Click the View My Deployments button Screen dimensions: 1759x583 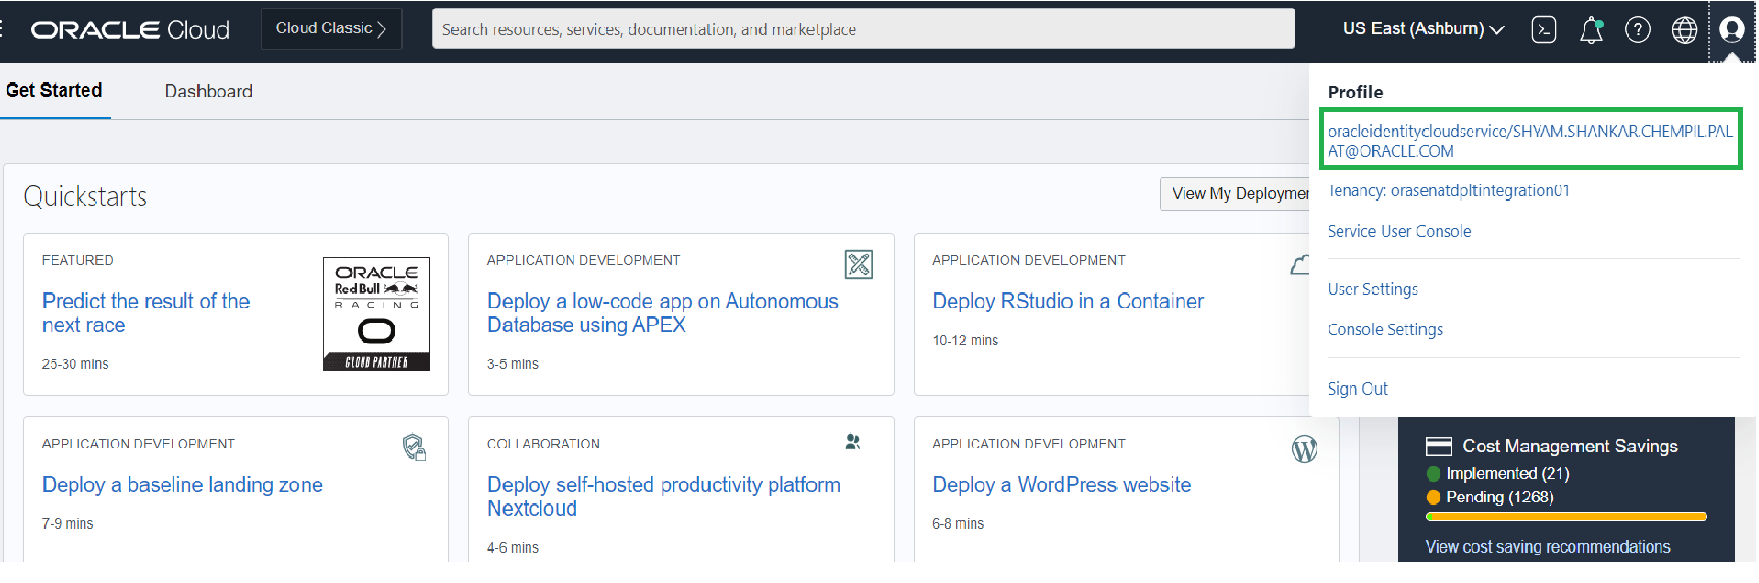pyautogui.click(x=1238, y=194)
